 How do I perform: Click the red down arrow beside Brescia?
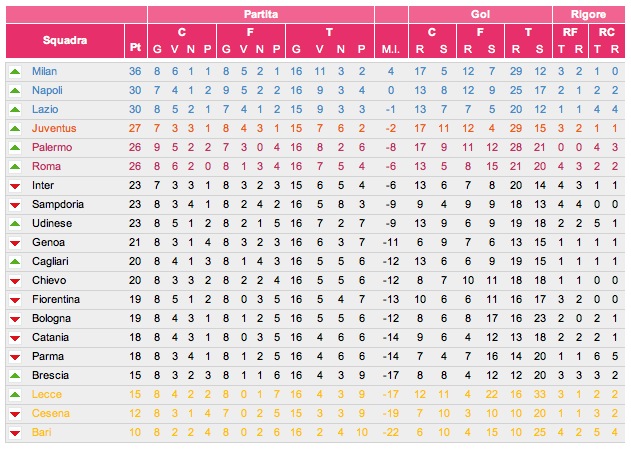(x=14, y=375)
